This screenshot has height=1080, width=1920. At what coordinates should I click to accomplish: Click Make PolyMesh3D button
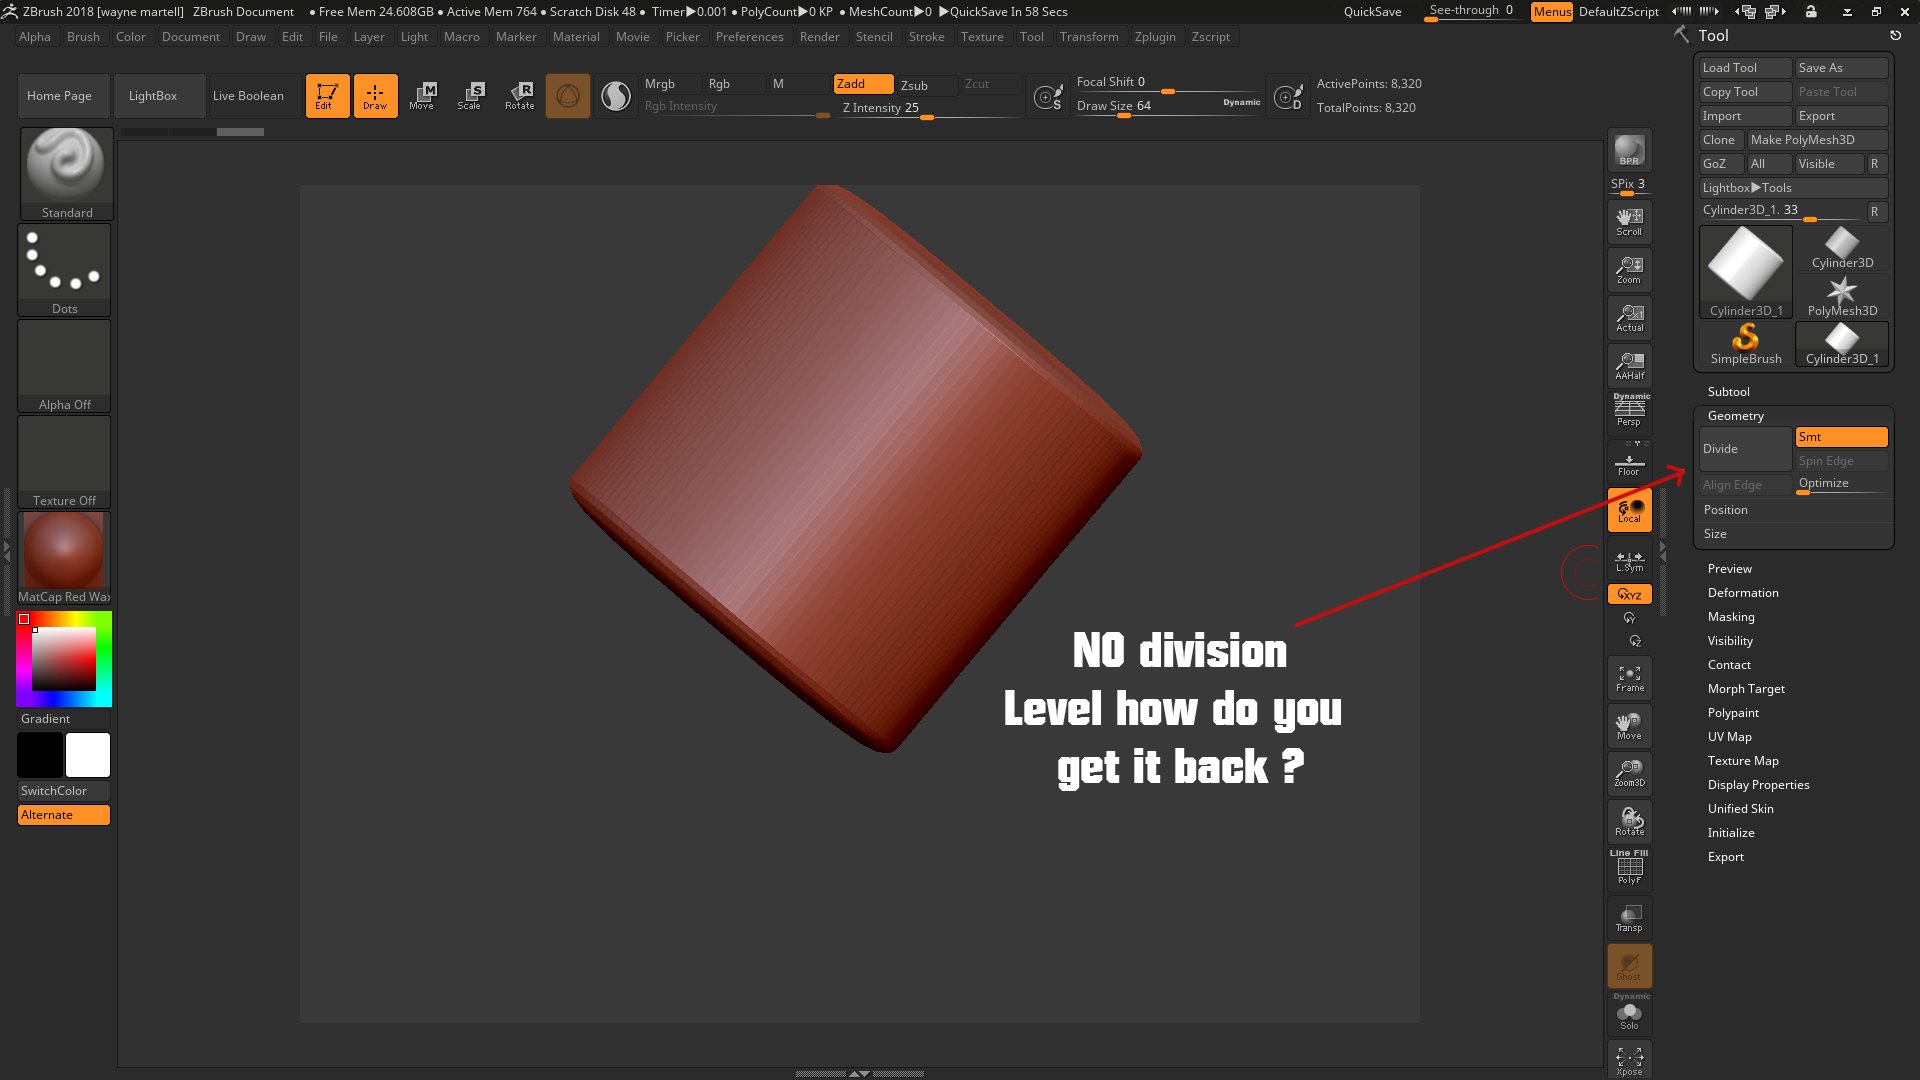coord(1817,140)
